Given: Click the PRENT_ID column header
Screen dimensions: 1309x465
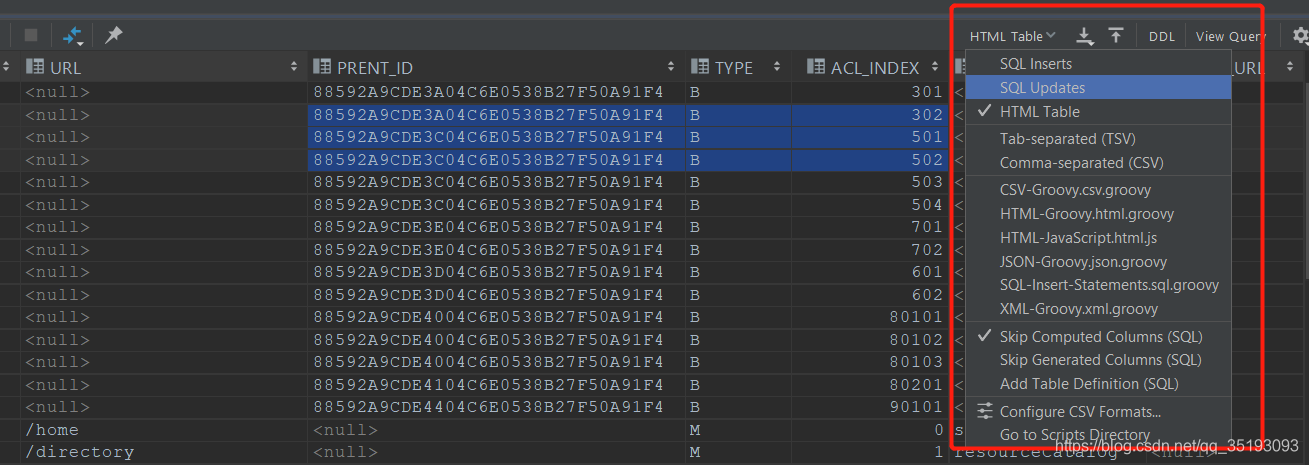Looking at the screenshot, I should point(495,67).
